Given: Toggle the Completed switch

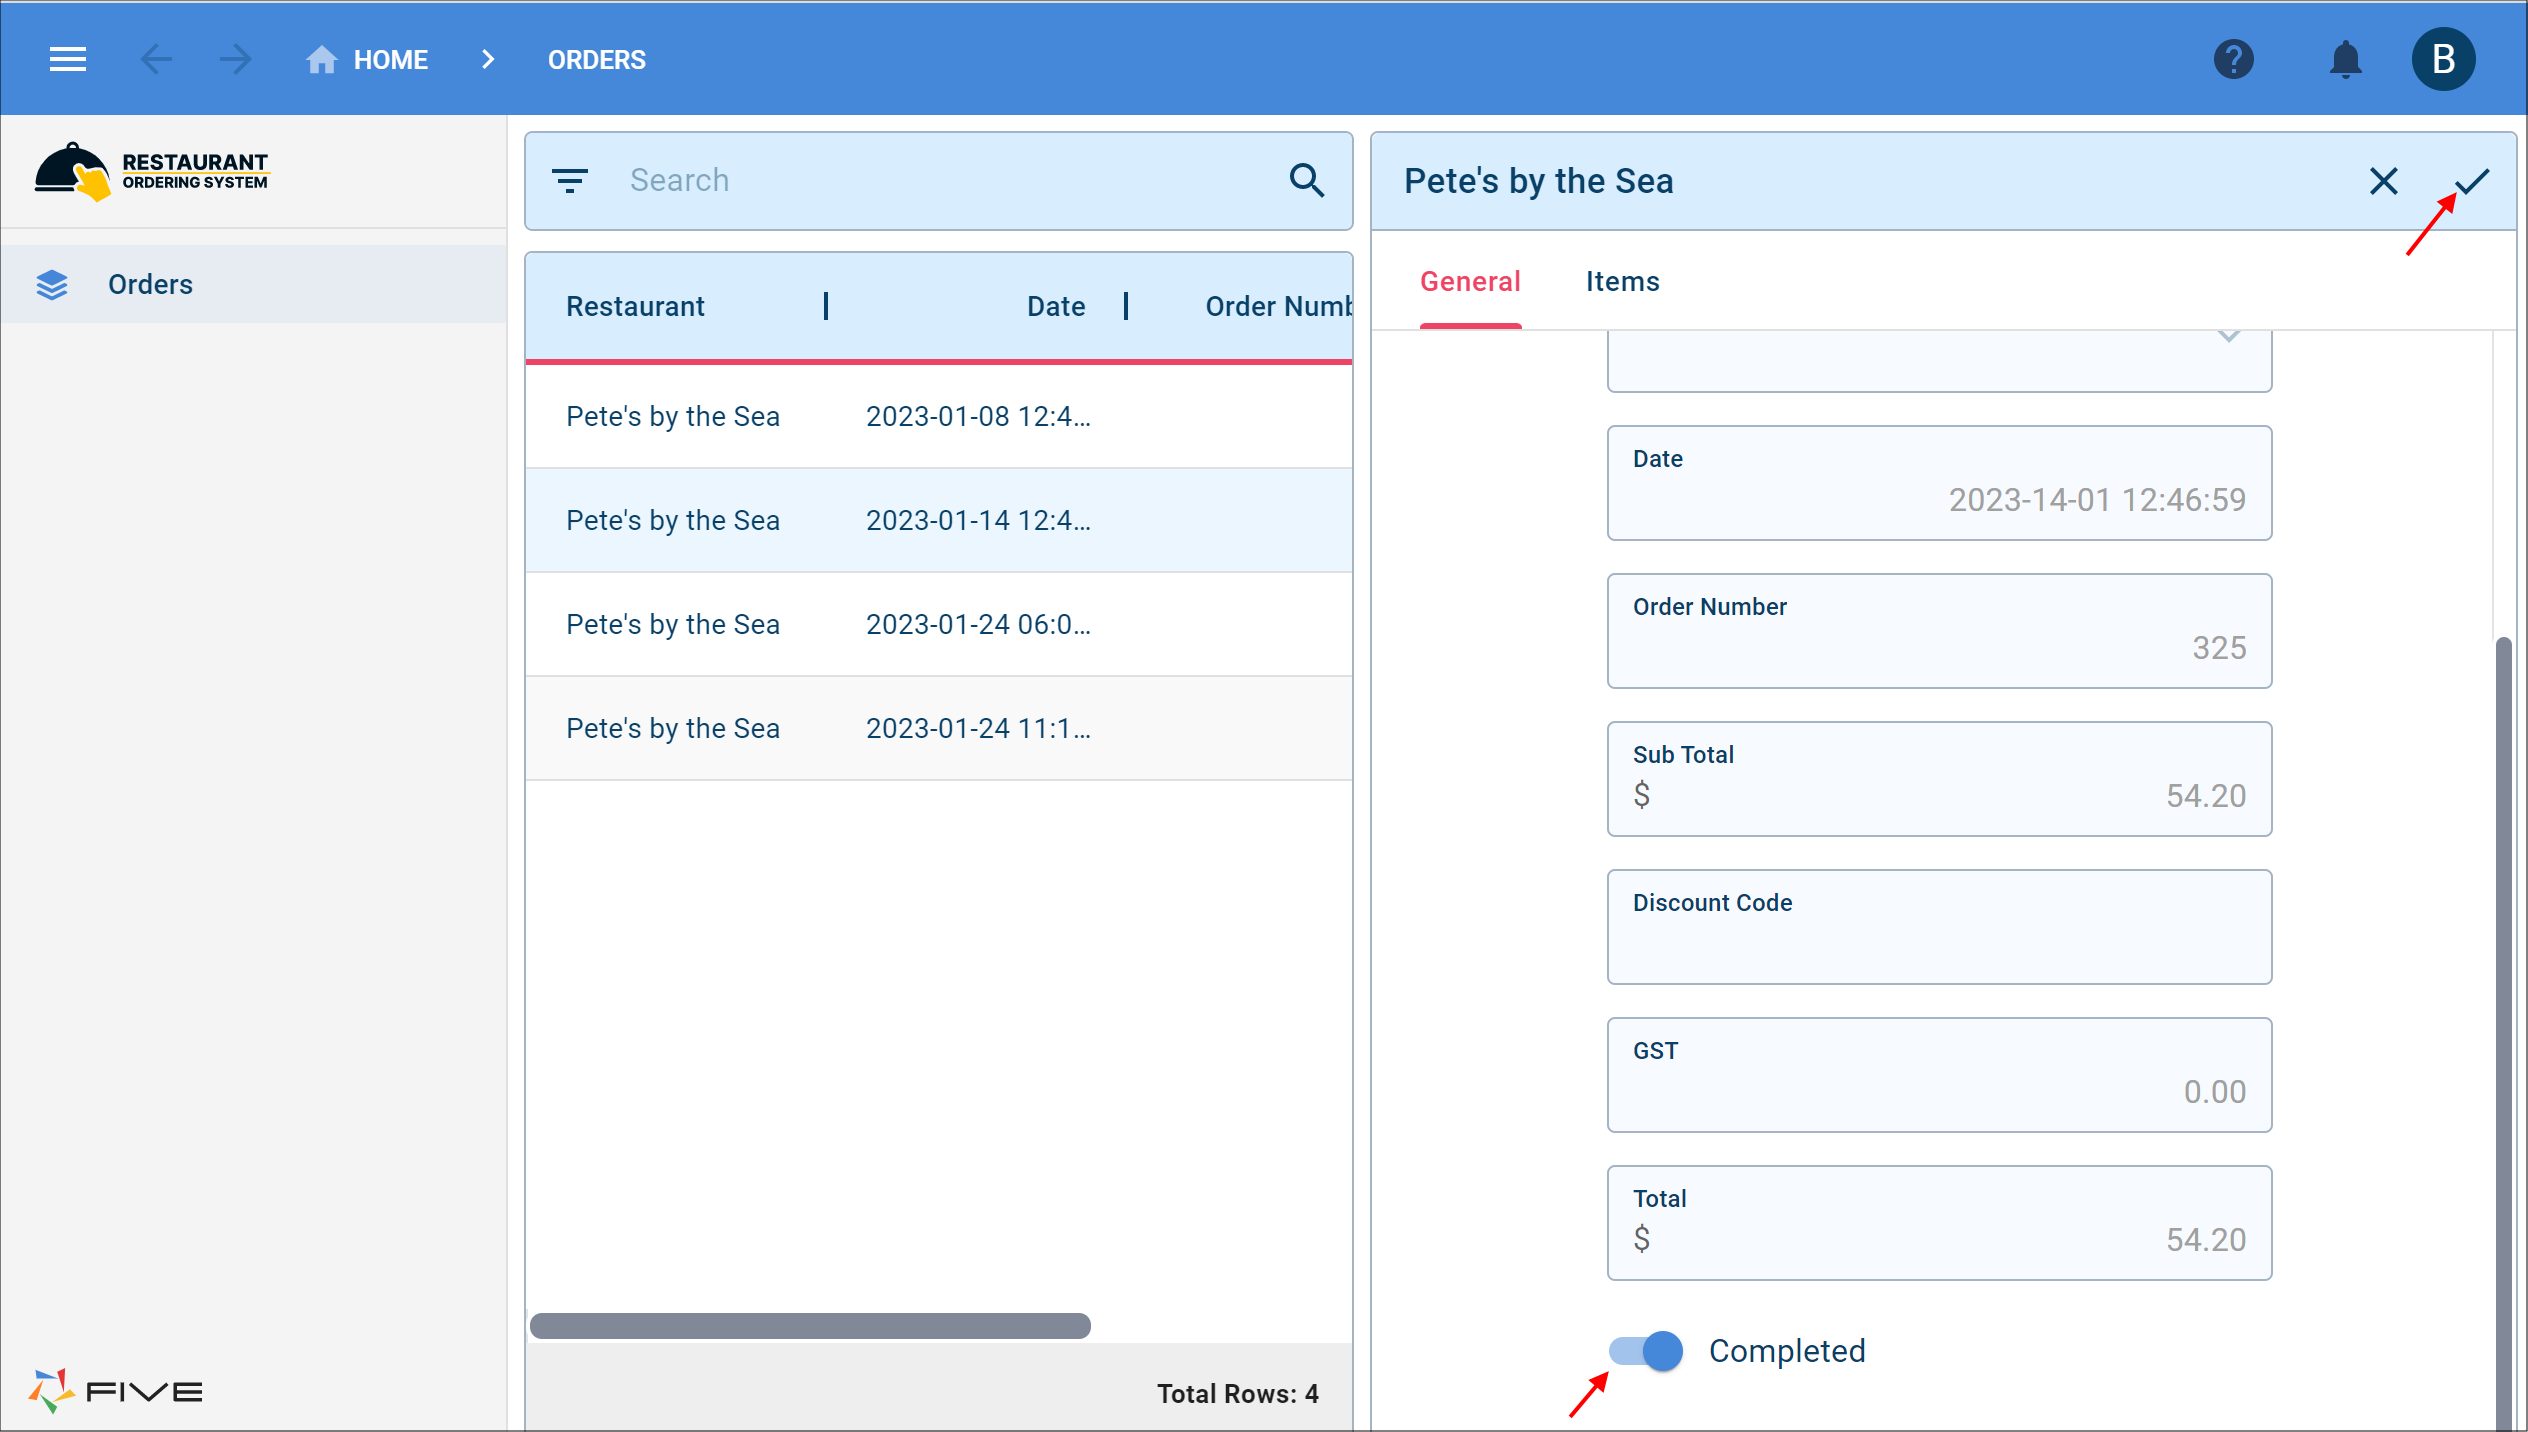Looking at the screenshot, I should point(1646,1351).
